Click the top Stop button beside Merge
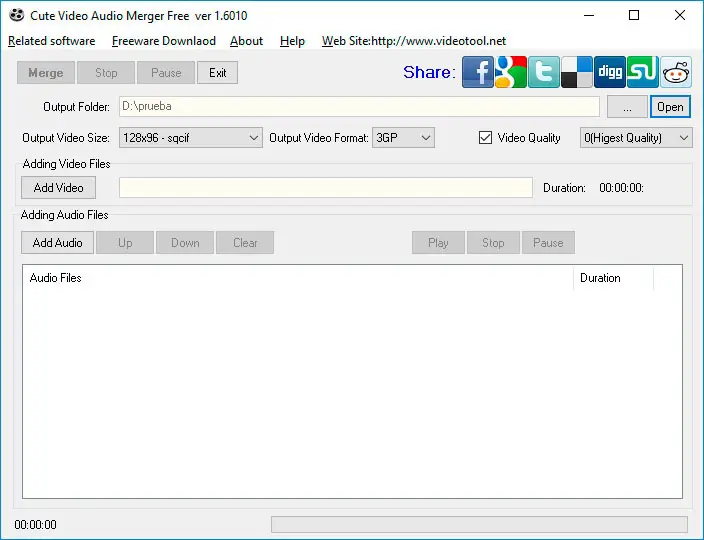704x540 pixels. click(106, 73)
